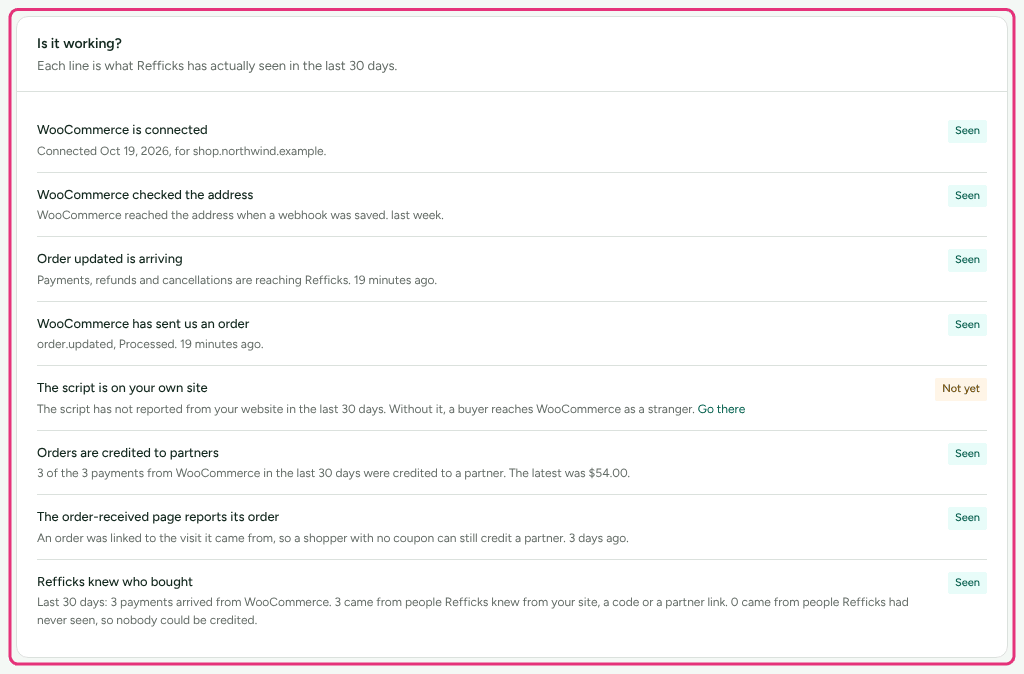Click 'Refficks knew who bought' title
Viewport: 1024px width, 674px height.
point(115,582)
